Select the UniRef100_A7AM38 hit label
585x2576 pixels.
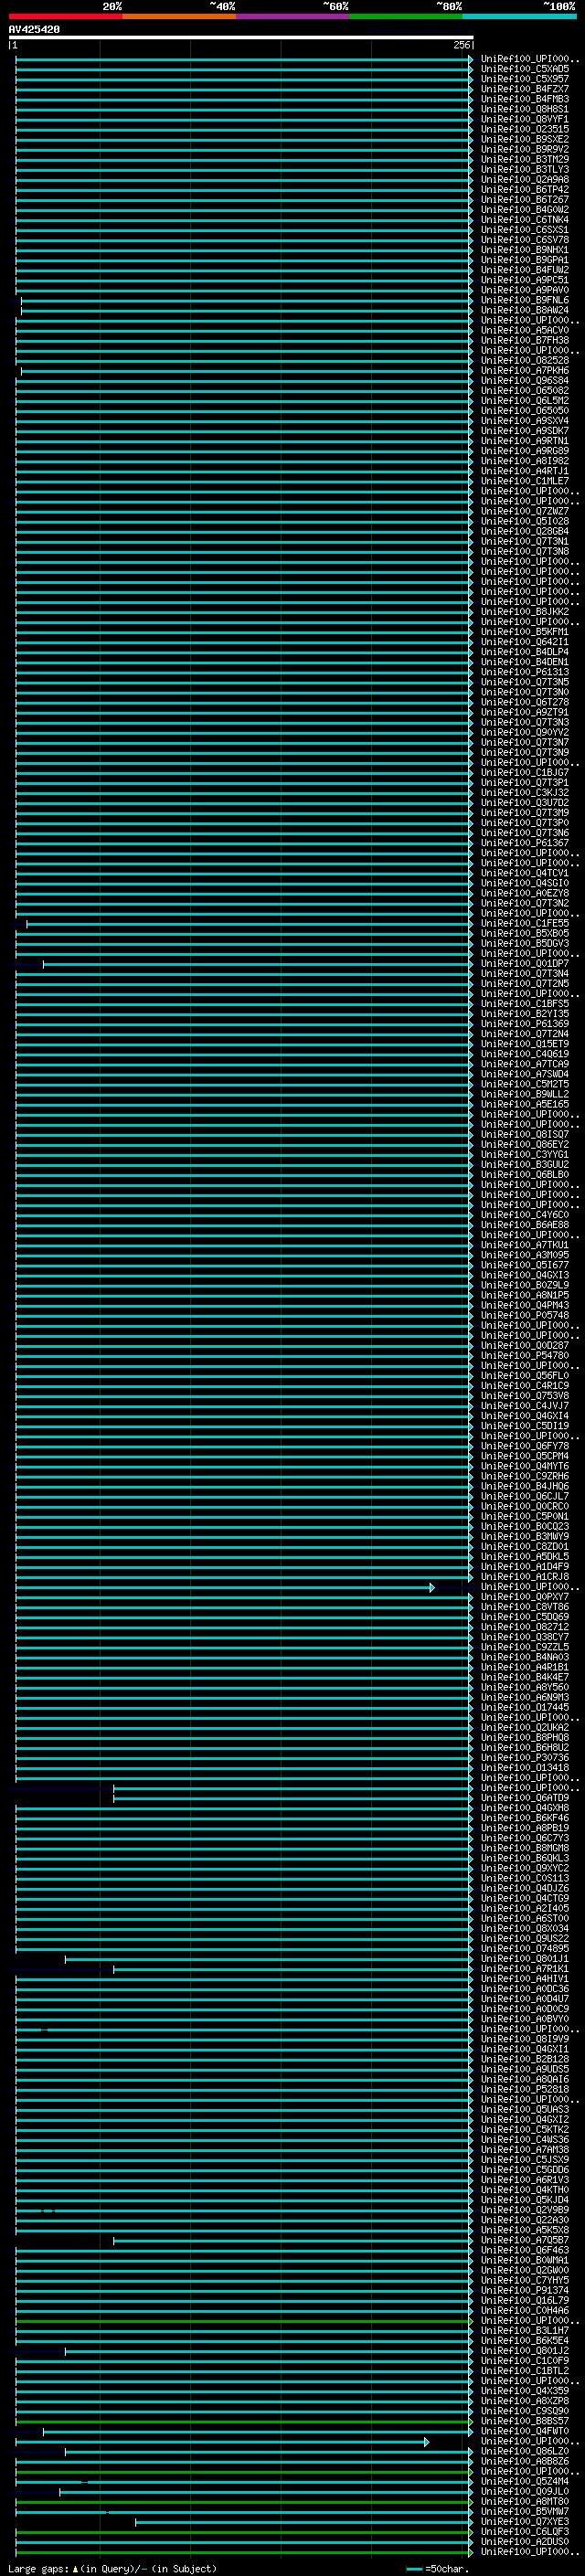[x=525, y=2149]
